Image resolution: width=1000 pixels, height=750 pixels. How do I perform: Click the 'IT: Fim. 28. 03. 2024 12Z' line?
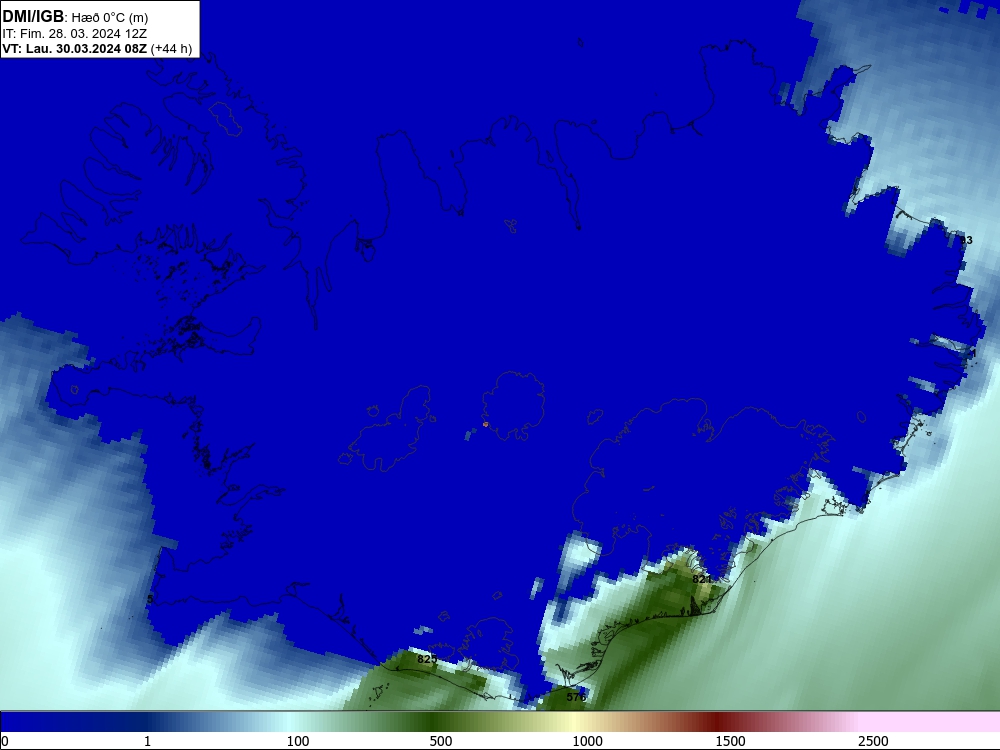point(75,34)
